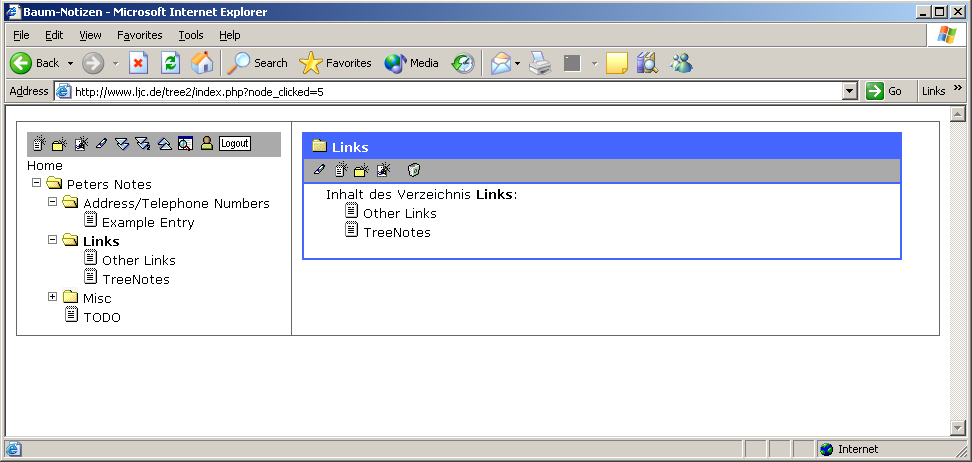Open the Edit menu
972x462 pixels.
pos(54,35)
